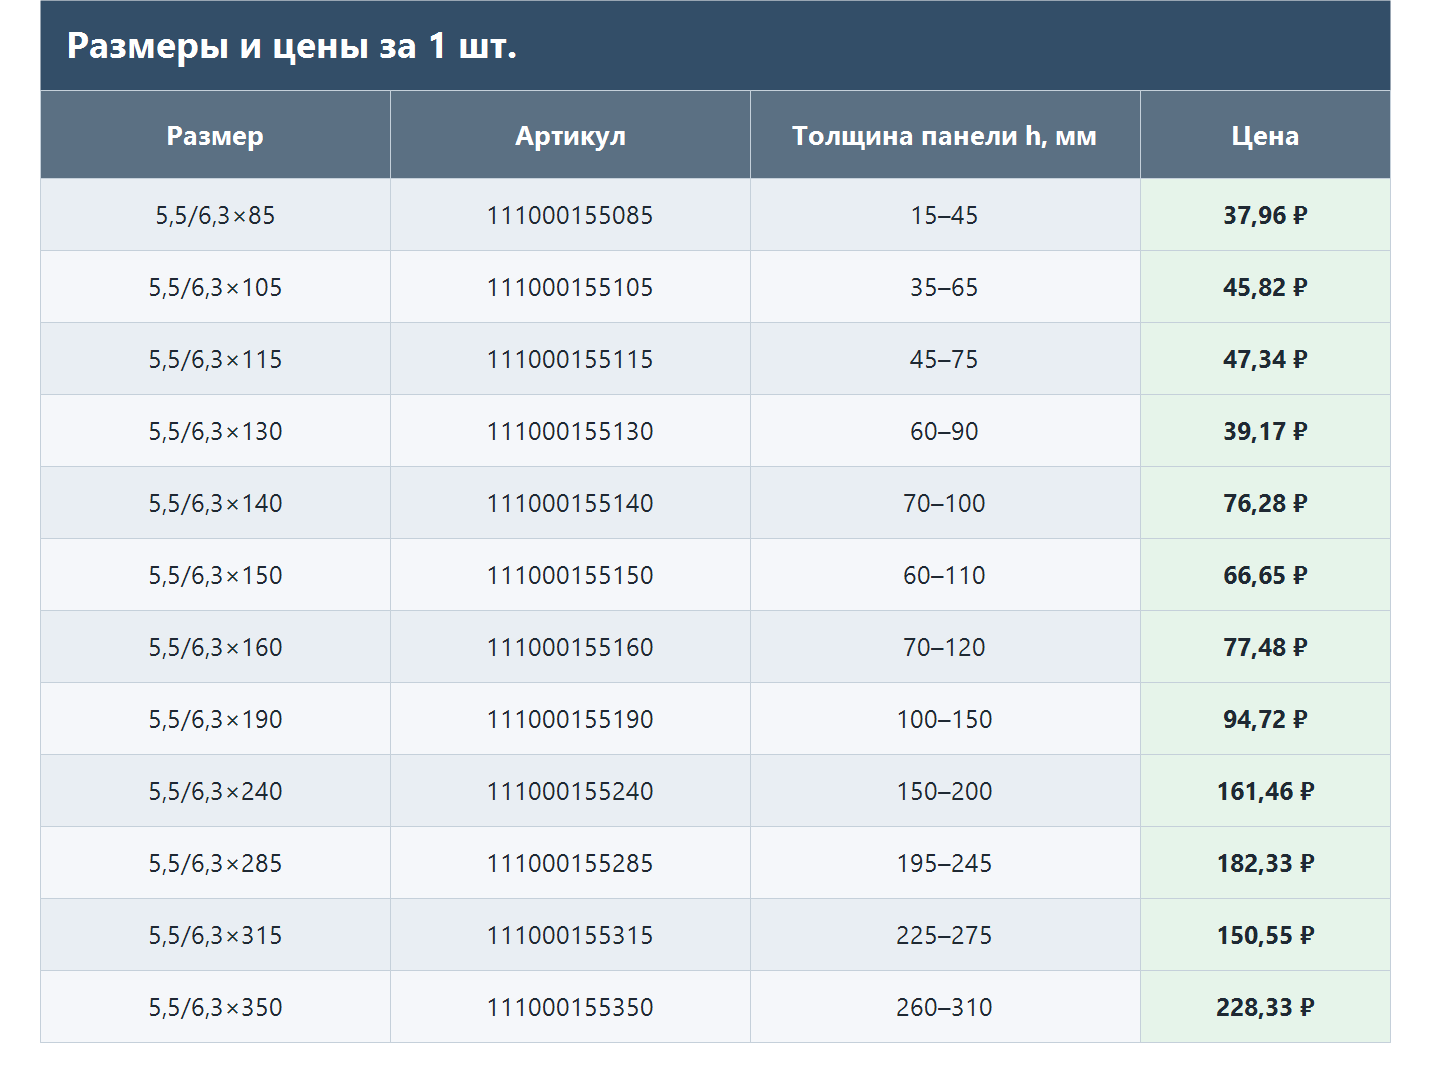Image resolution: width=1430 pixels, height=1072 pixels.
Task: Click the price 47,34 ₽
Action: coord(1265,359)
